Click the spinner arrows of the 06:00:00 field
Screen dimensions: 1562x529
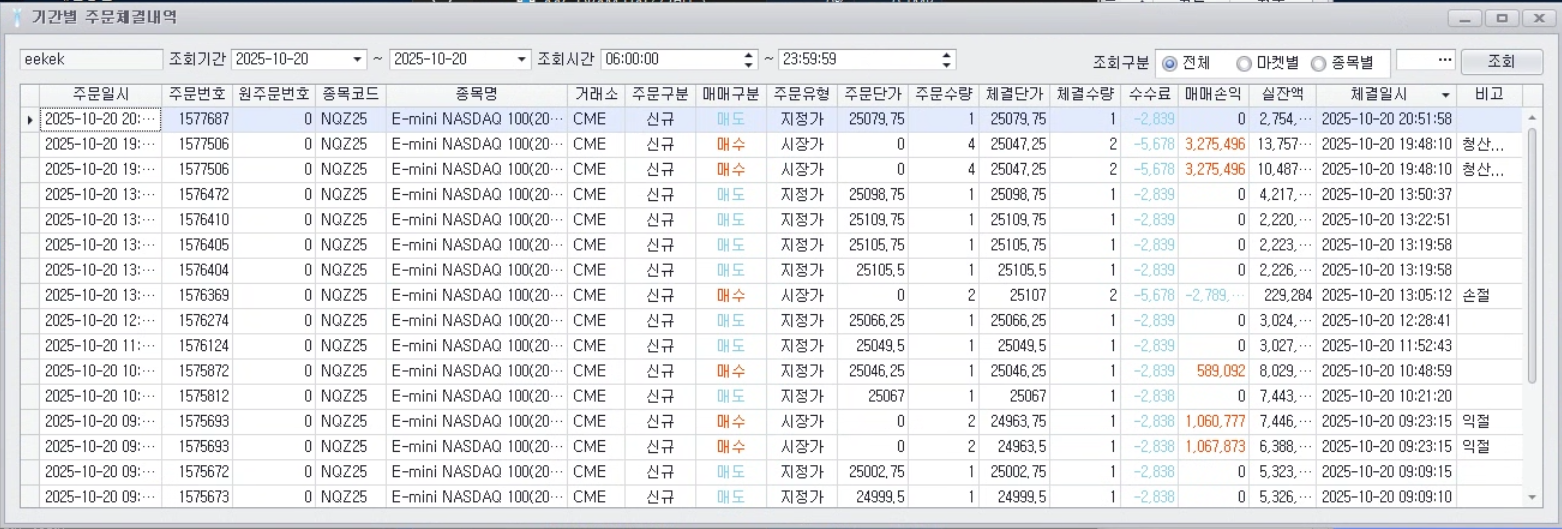pos(751,60)
